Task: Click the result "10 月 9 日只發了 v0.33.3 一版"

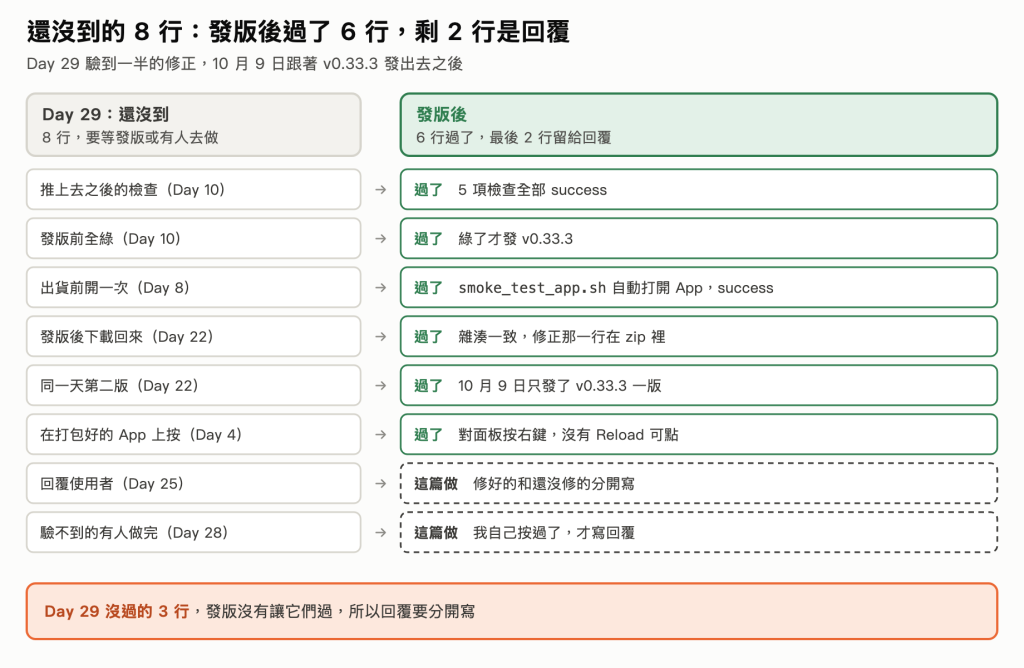Action: click(x=699, y=385)
